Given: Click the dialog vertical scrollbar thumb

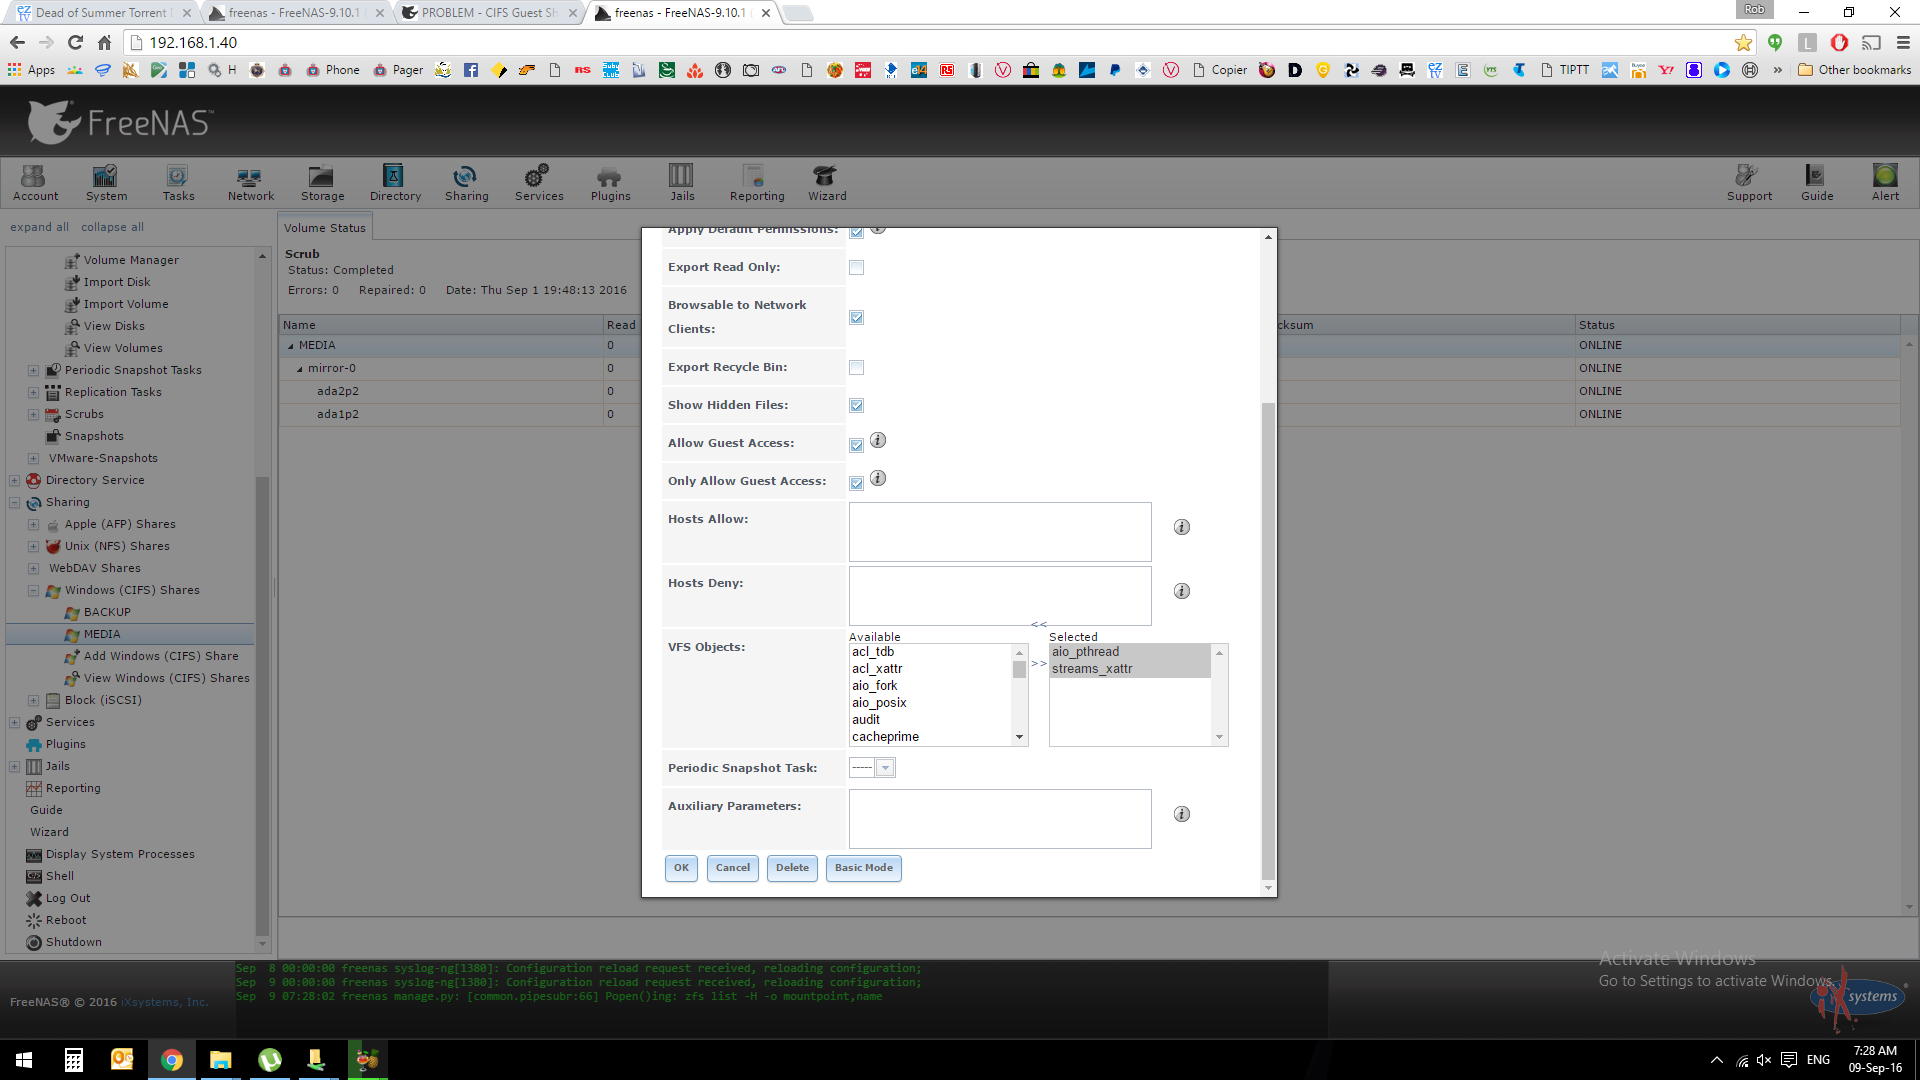Looking at the screenshot, I should pyautogui.click(x=1268, y=640).
